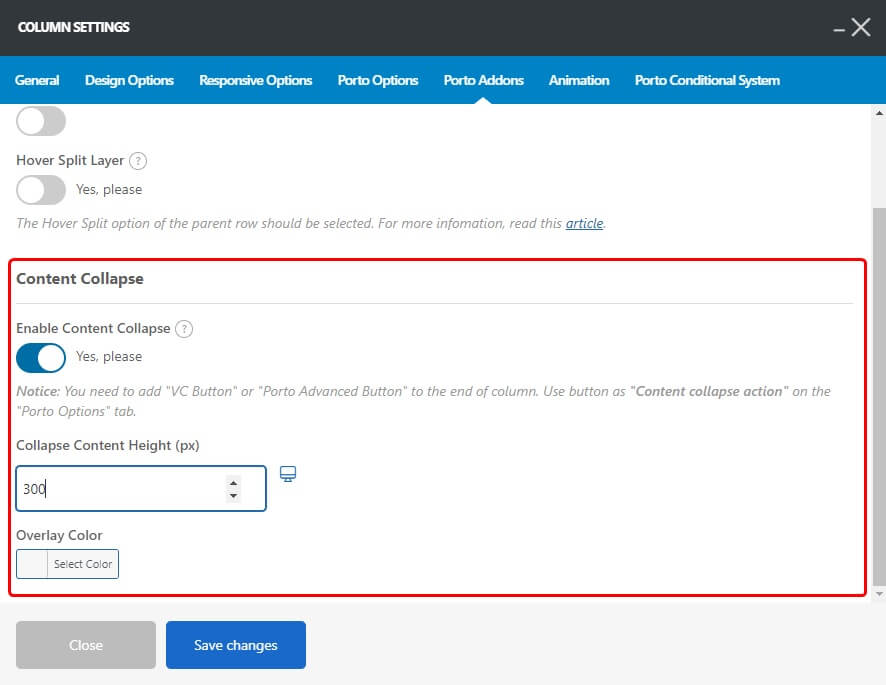The image size is (886, 685).
Task: Close the Column Settings dialog via X
Action: click(861, 28)
